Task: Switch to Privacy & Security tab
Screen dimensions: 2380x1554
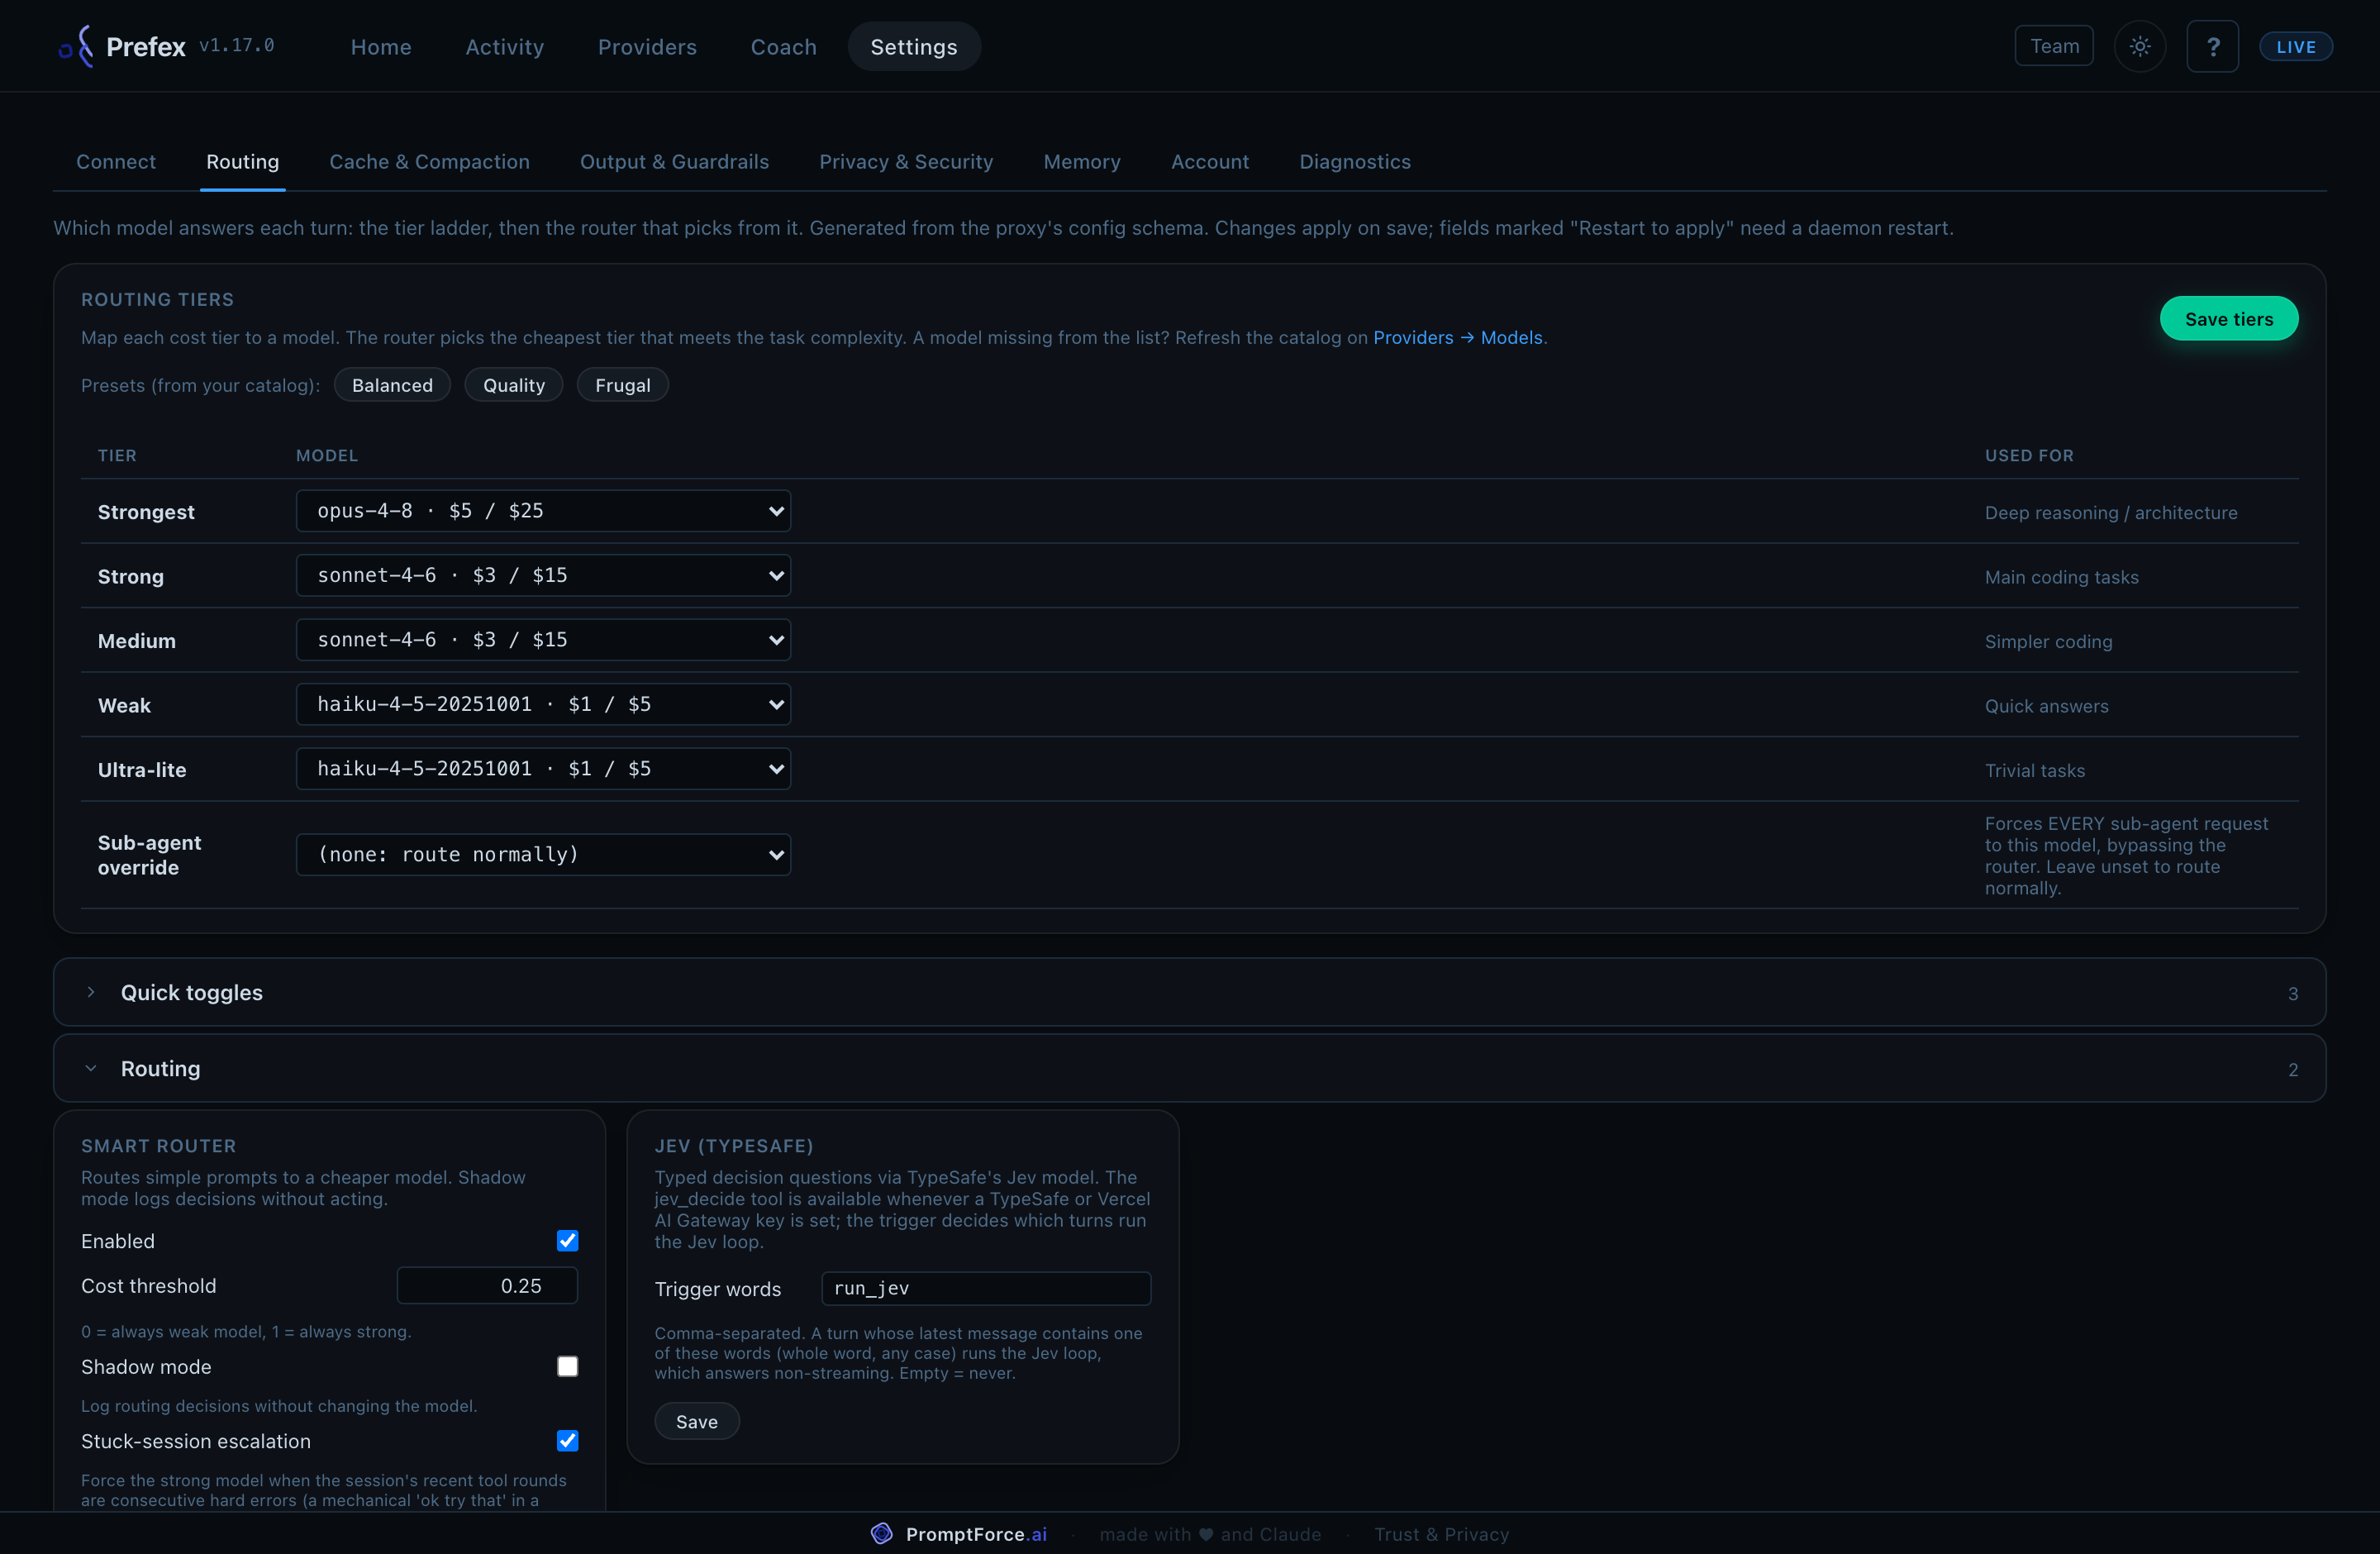Action: (906, 162)
